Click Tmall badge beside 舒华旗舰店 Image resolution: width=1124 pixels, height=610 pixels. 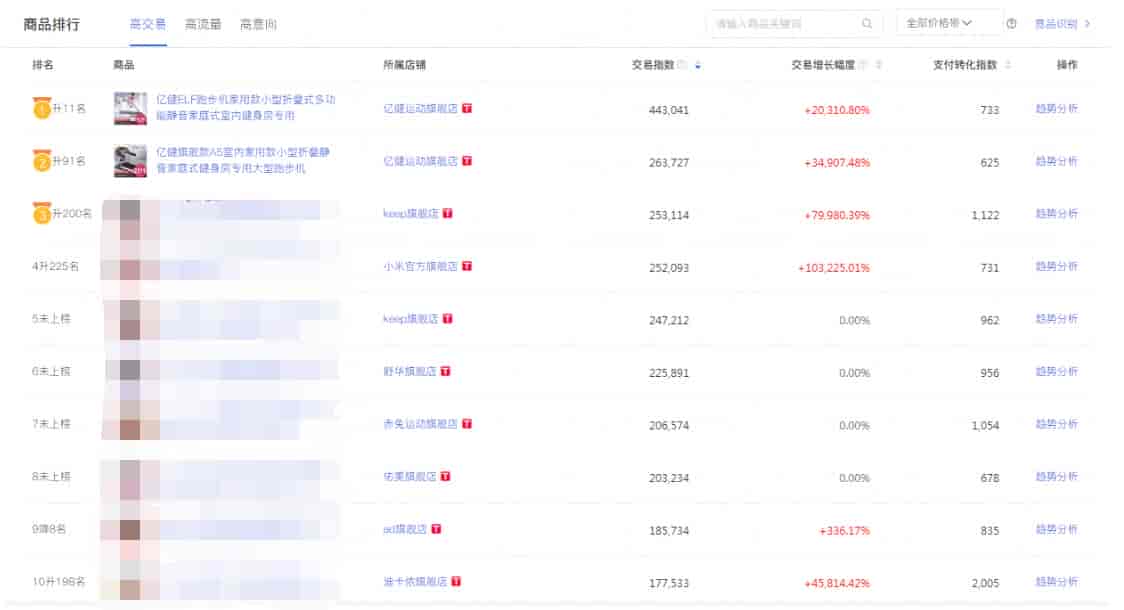(445, 371)
